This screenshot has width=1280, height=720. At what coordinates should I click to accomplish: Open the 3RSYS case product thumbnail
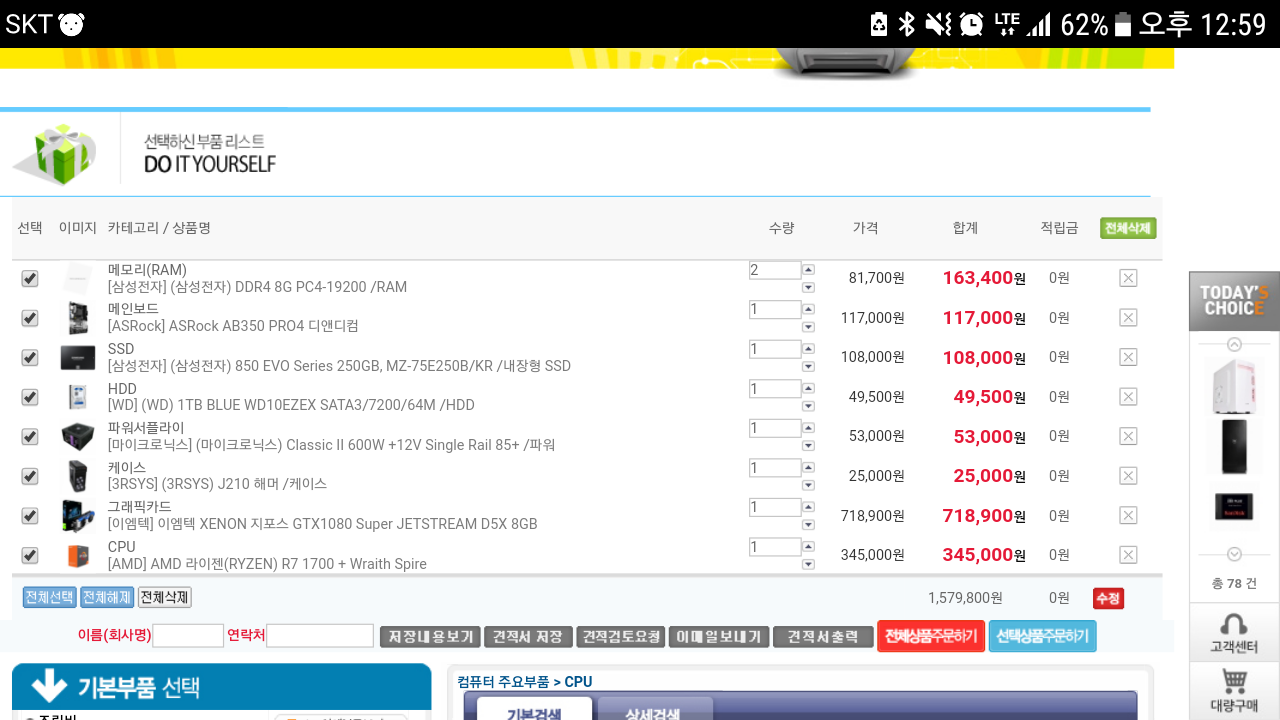(77, 476)
